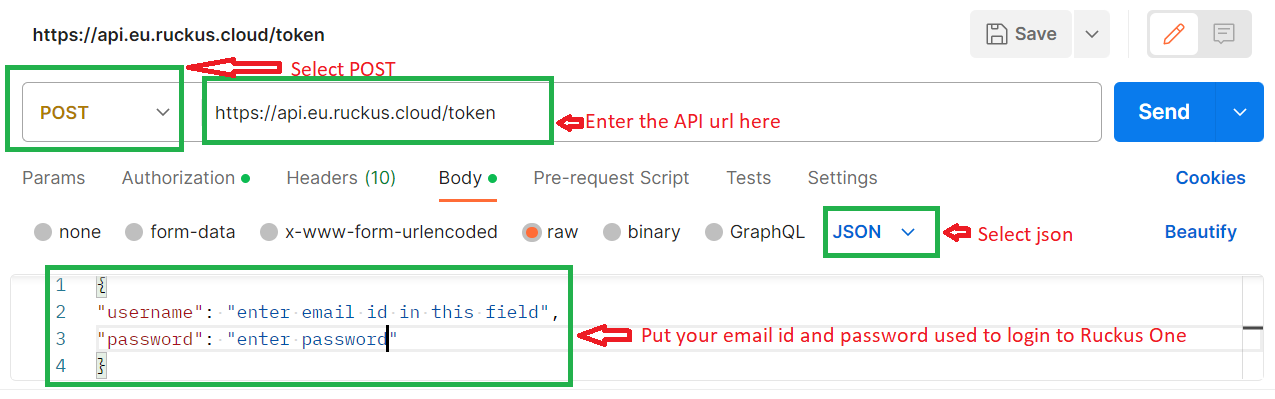The height and width of the screenshot is (399, 1275).
Task: Select the raw body option
Action: coord(550,232)
